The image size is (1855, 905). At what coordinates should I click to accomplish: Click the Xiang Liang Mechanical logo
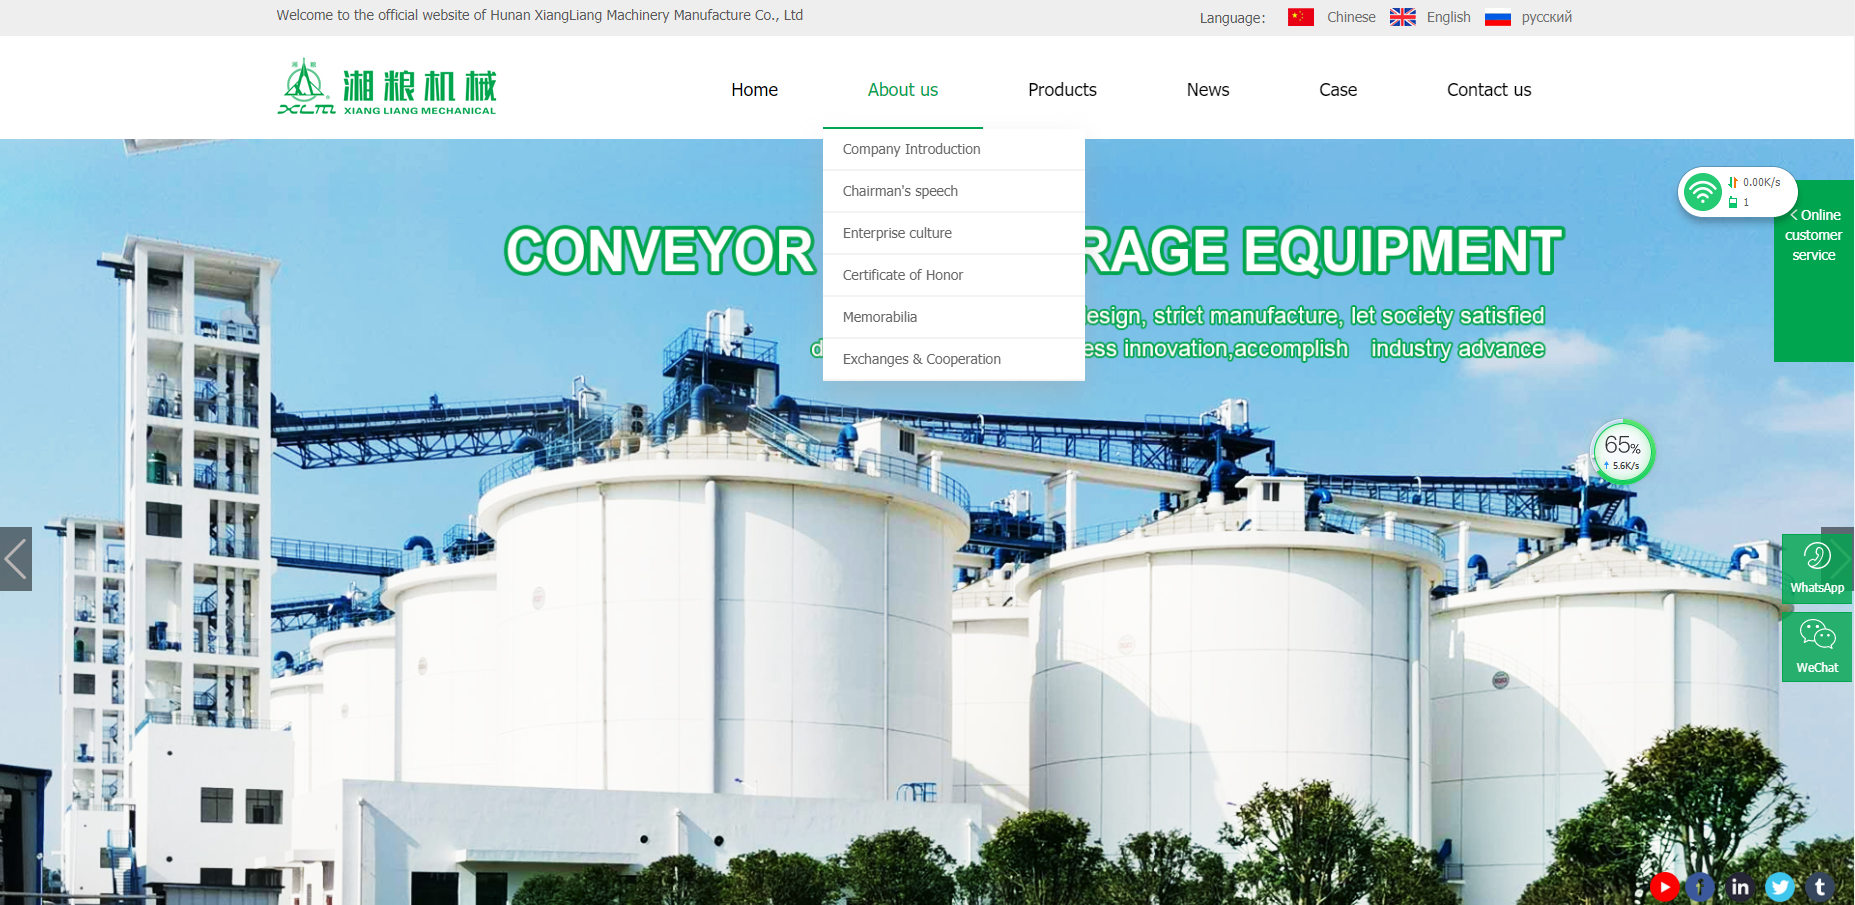pyautogui.click(x=387, y=88)
